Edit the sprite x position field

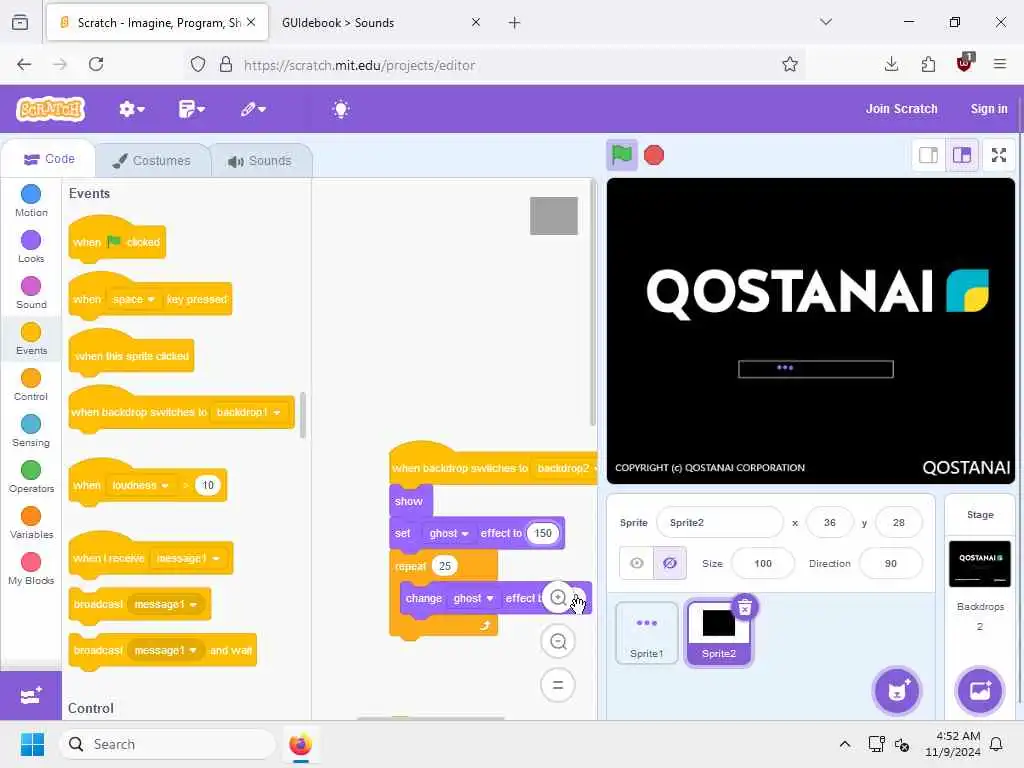pyautogui.click(x=829, y=522)
